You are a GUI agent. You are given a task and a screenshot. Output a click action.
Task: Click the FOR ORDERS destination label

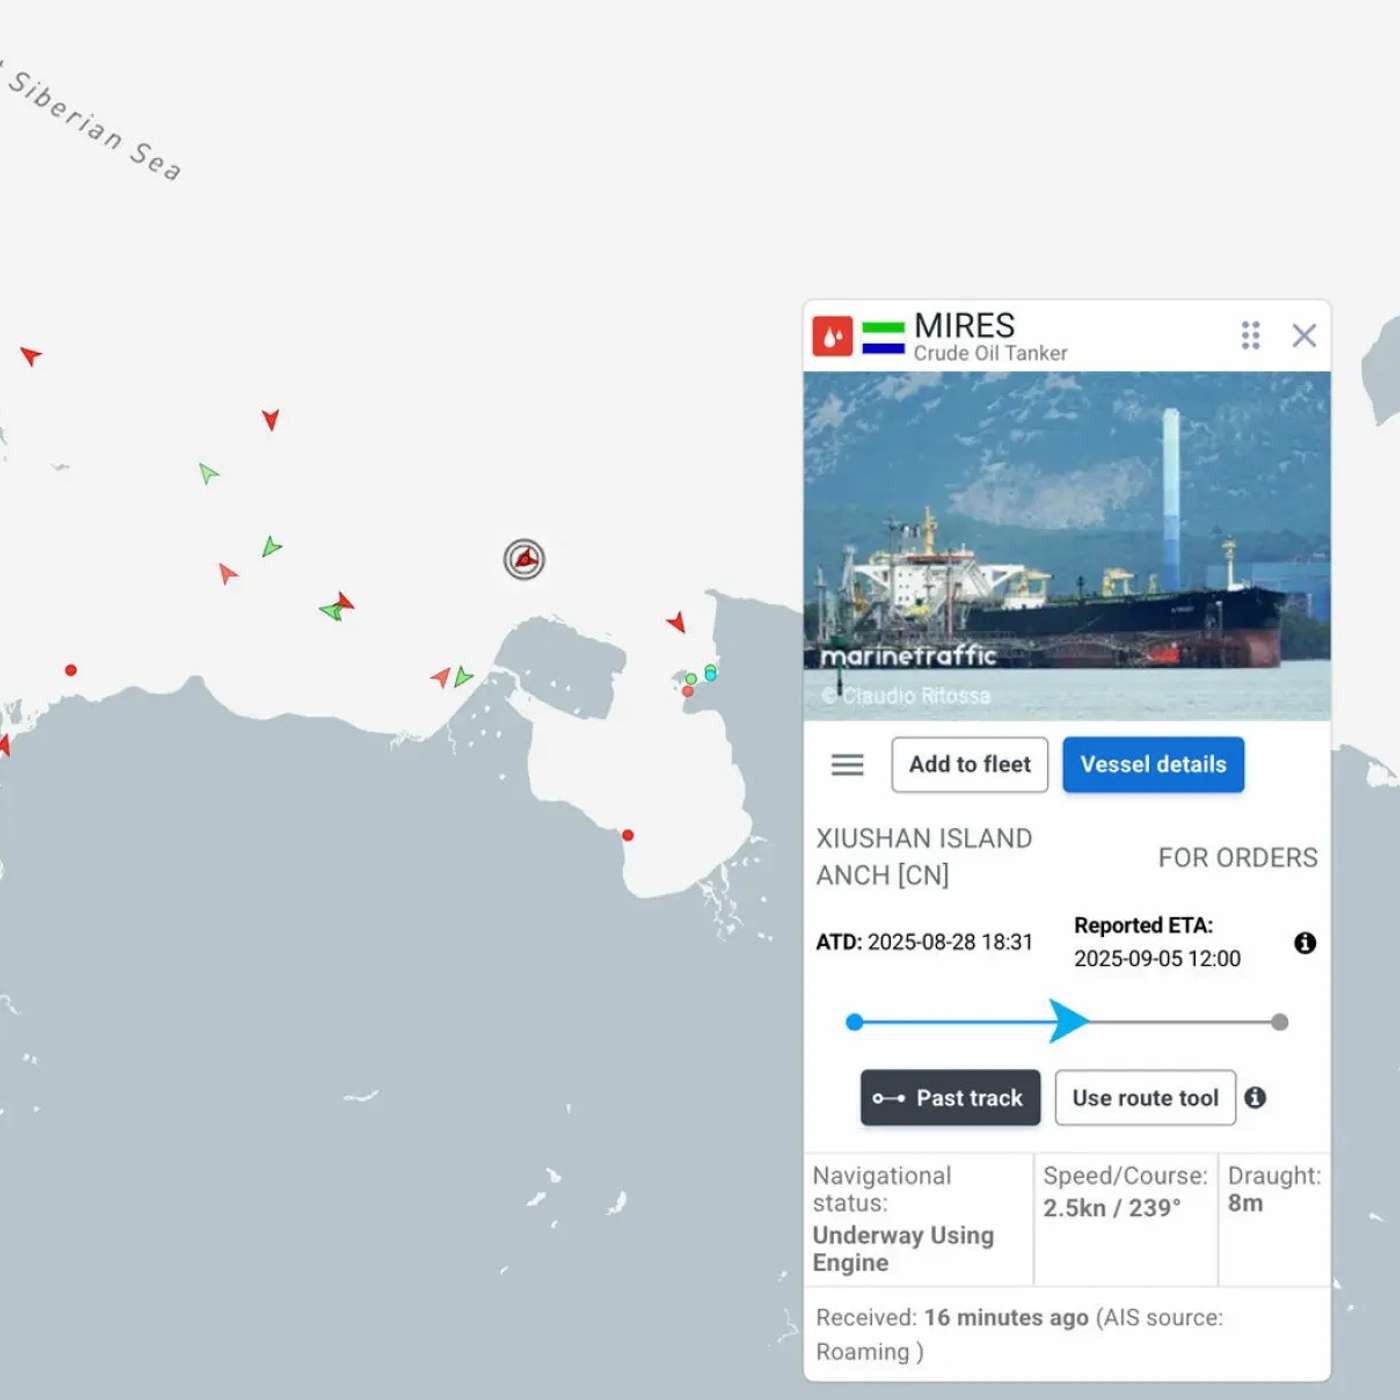(1237, 858)
